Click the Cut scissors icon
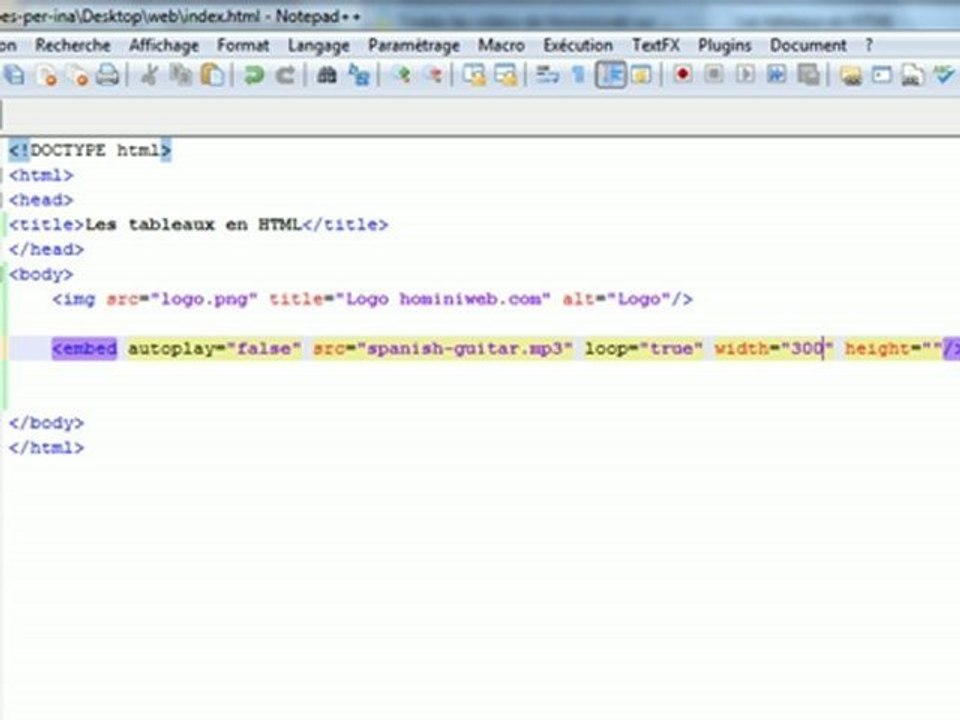The width and height of the screenshot is (960, 720). click(x=149, y=75)
